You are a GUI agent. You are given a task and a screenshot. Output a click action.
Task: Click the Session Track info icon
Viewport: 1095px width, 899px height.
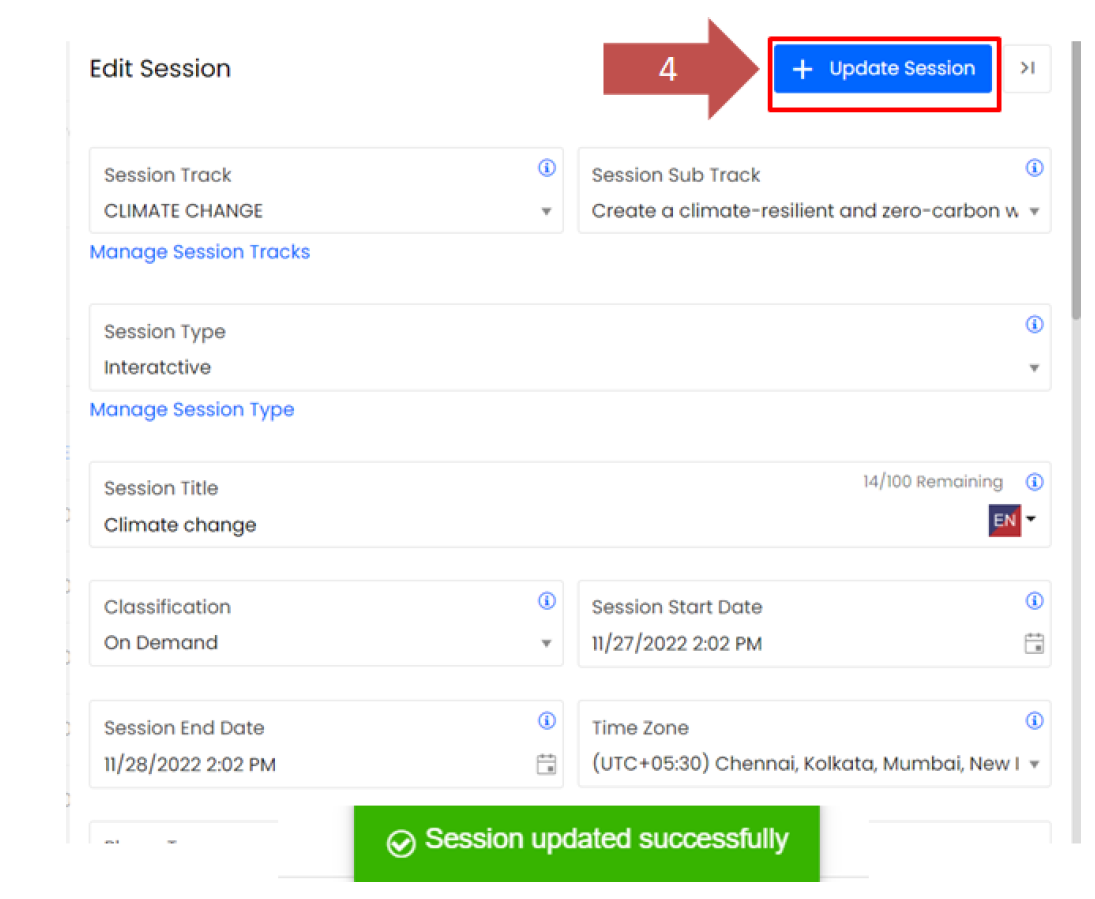[546, 168]
